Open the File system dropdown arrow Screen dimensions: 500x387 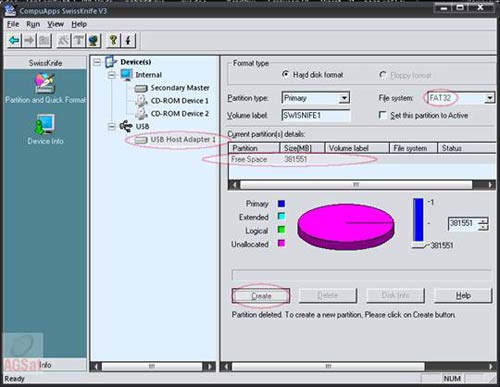pyautogui.click(x=489, y=98)
